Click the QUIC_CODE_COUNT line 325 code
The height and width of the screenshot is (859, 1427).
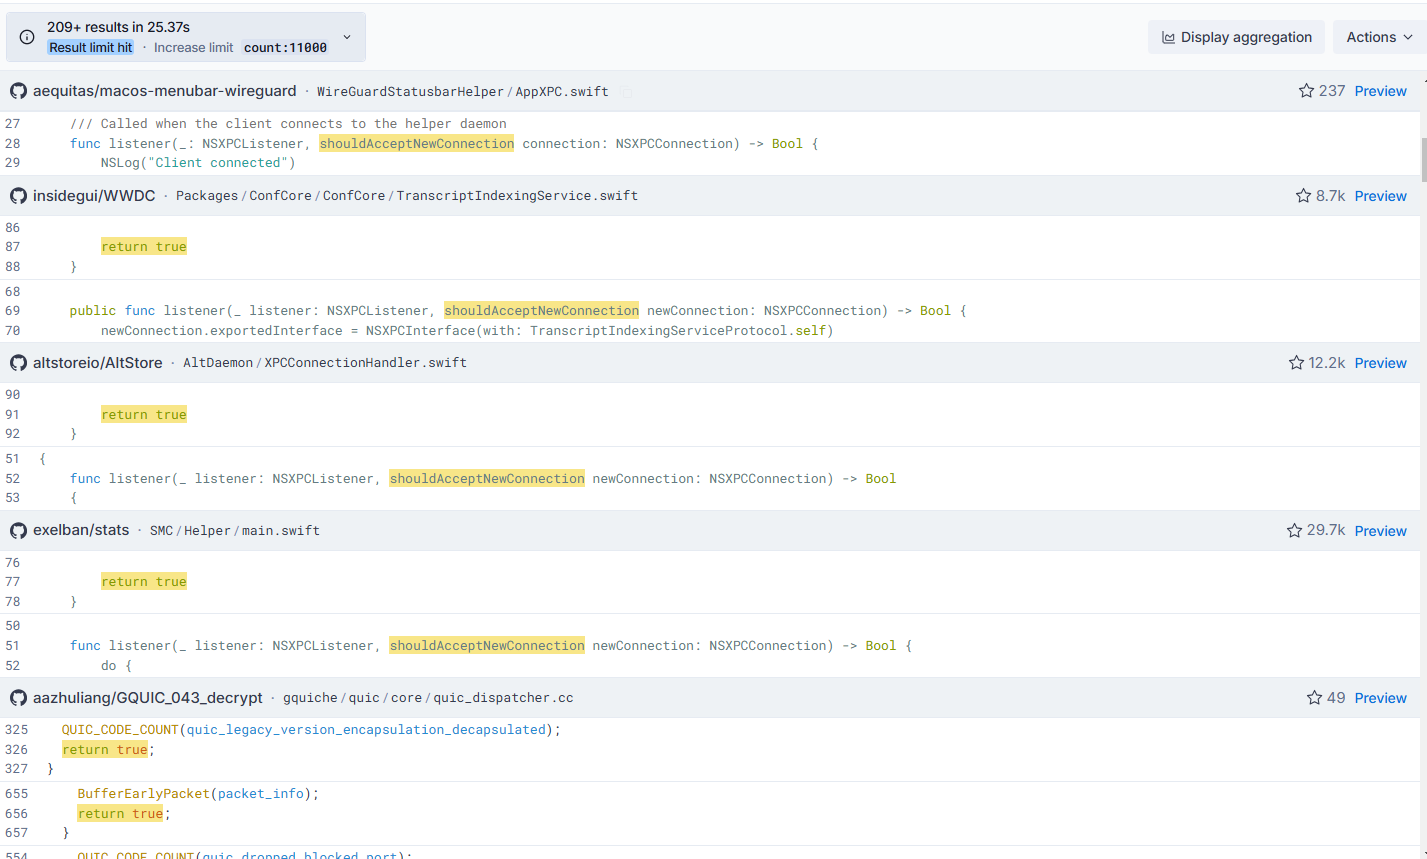point(311,730)
